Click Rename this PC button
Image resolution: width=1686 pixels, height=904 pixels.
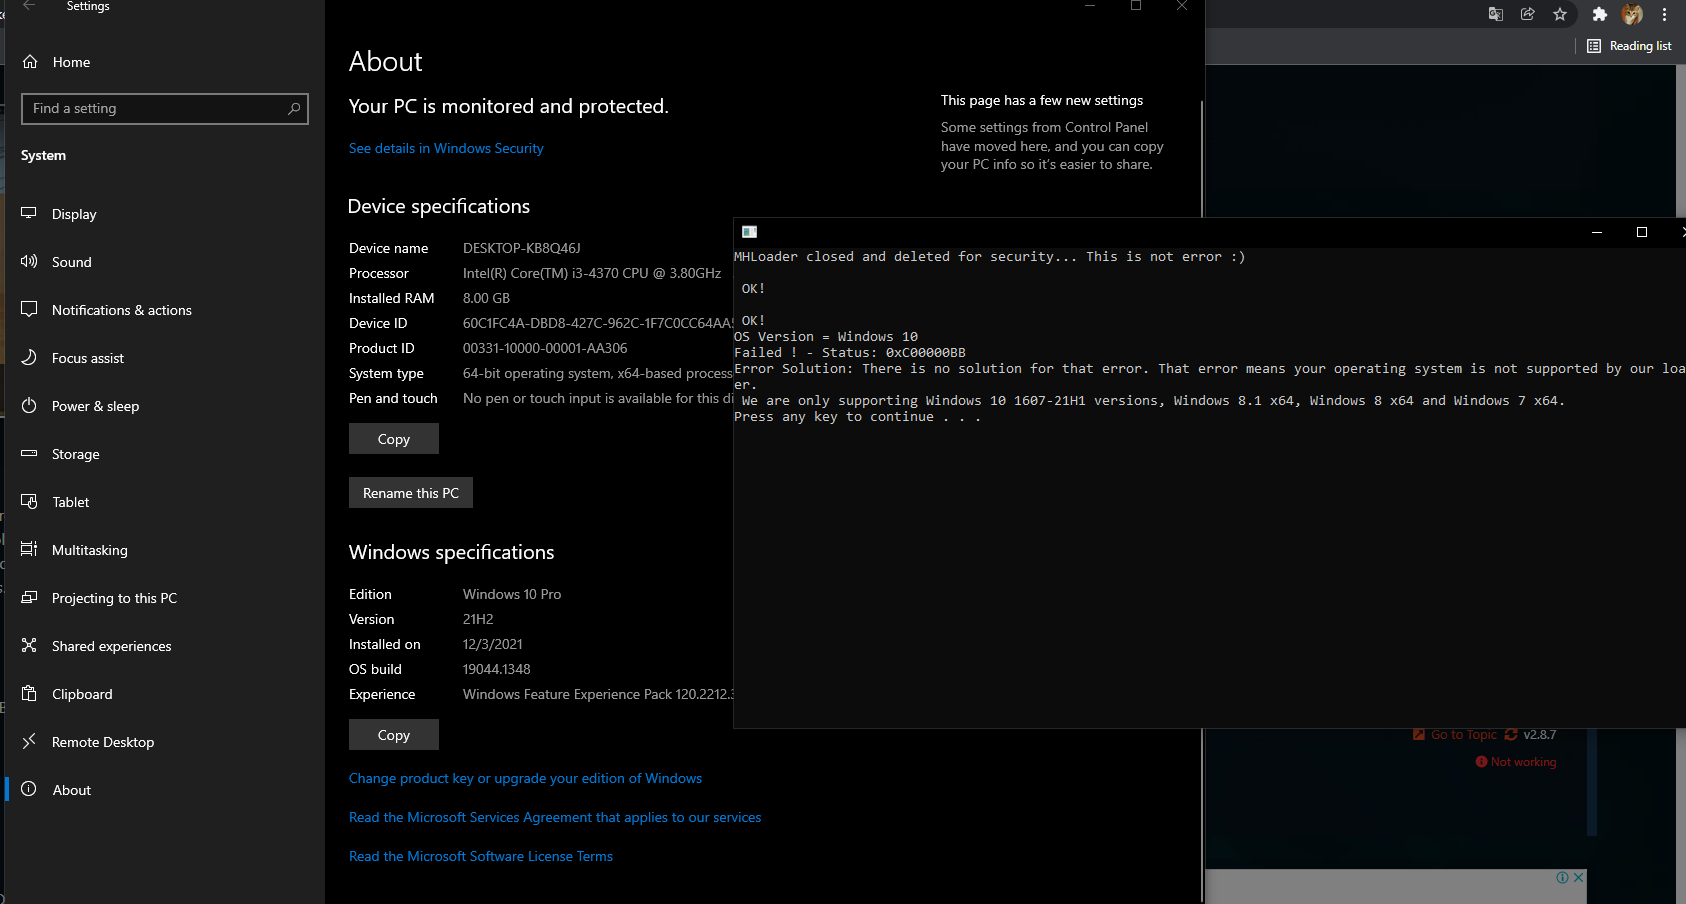pyautogui.click(x=411, y=493)
